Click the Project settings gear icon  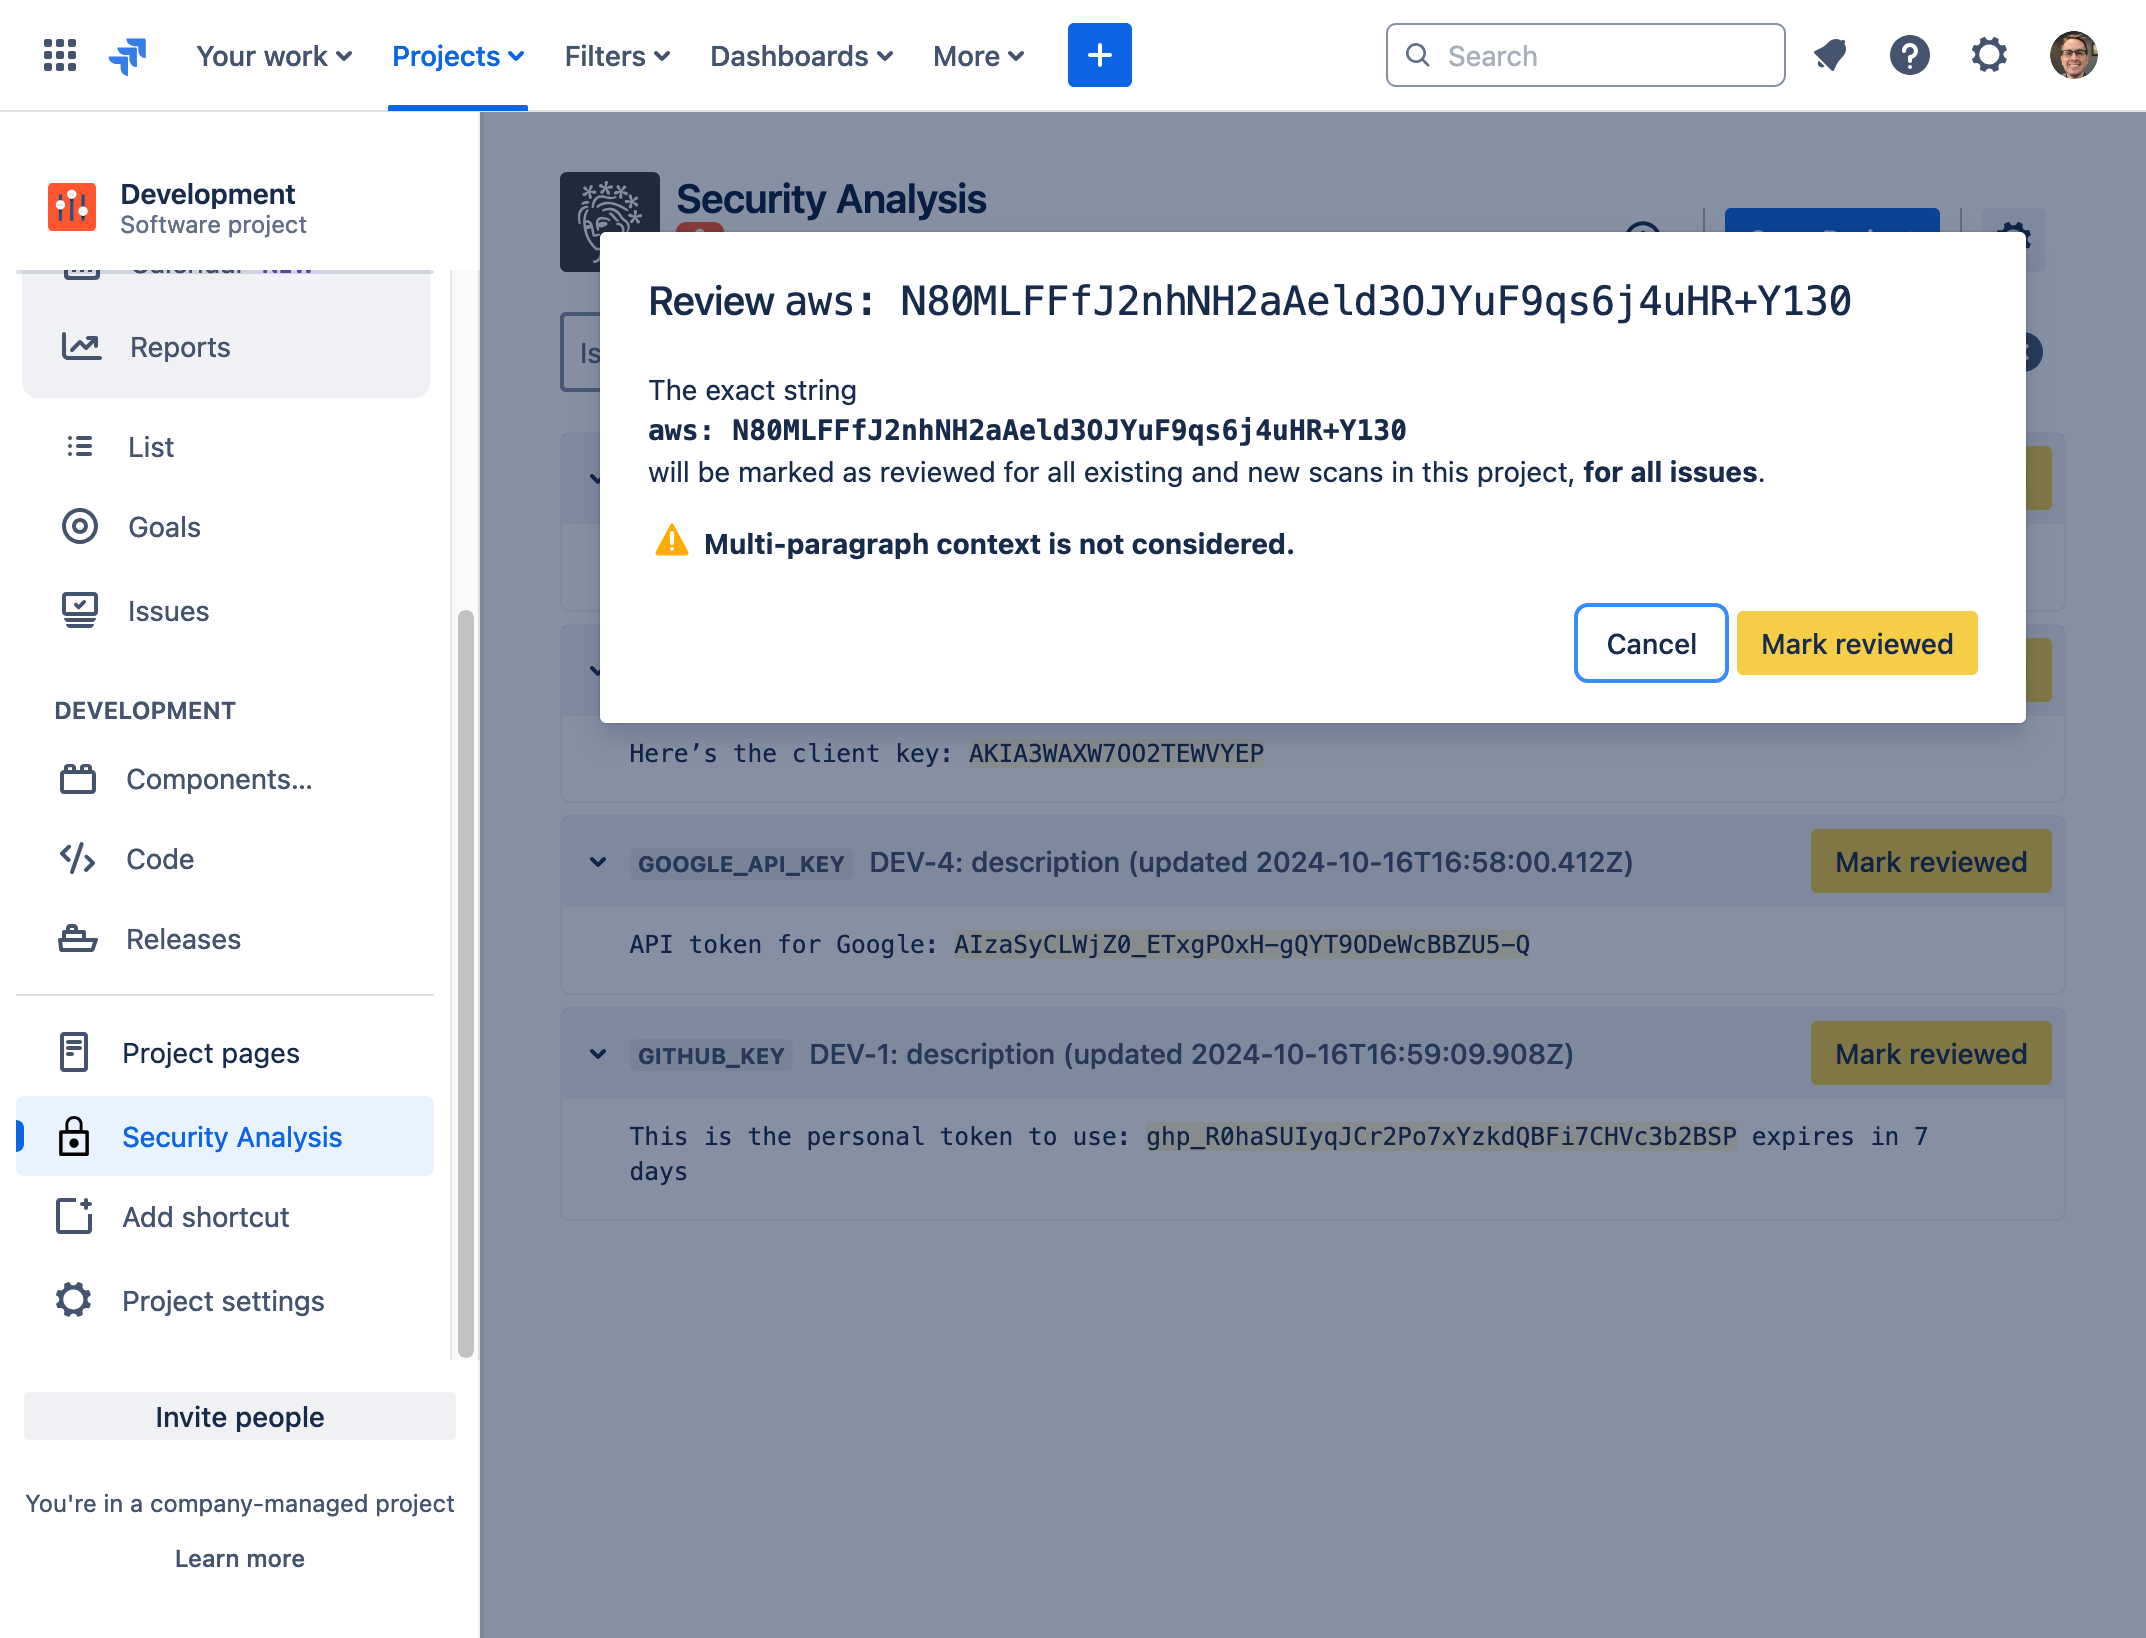click(74, 1300)
